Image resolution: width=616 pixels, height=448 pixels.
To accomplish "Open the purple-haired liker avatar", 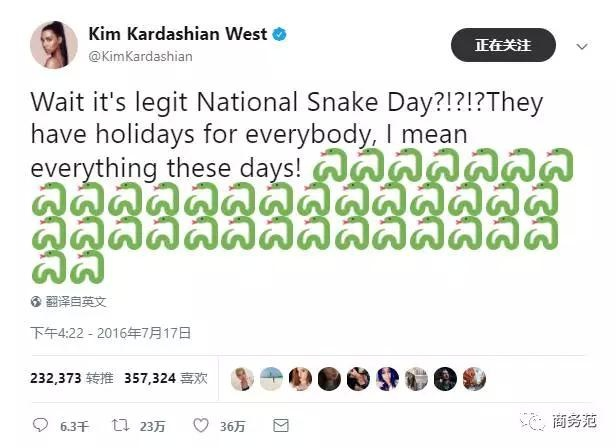I will [387, 379].
